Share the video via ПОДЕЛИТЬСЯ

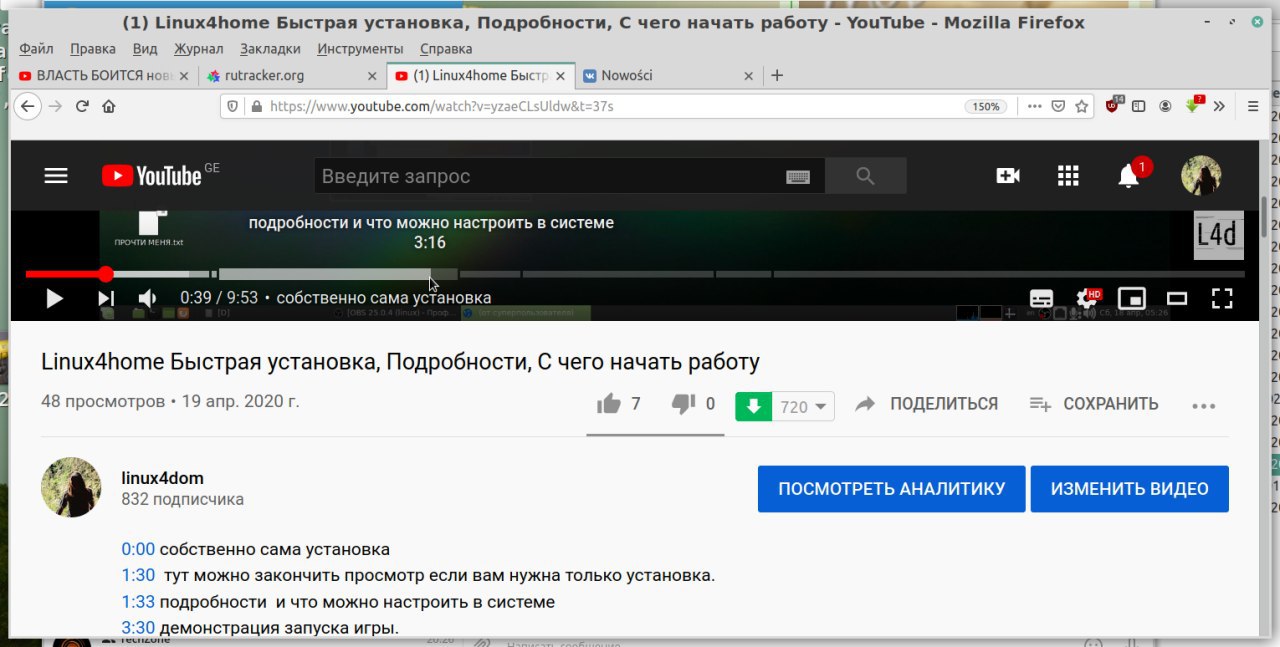927,404
